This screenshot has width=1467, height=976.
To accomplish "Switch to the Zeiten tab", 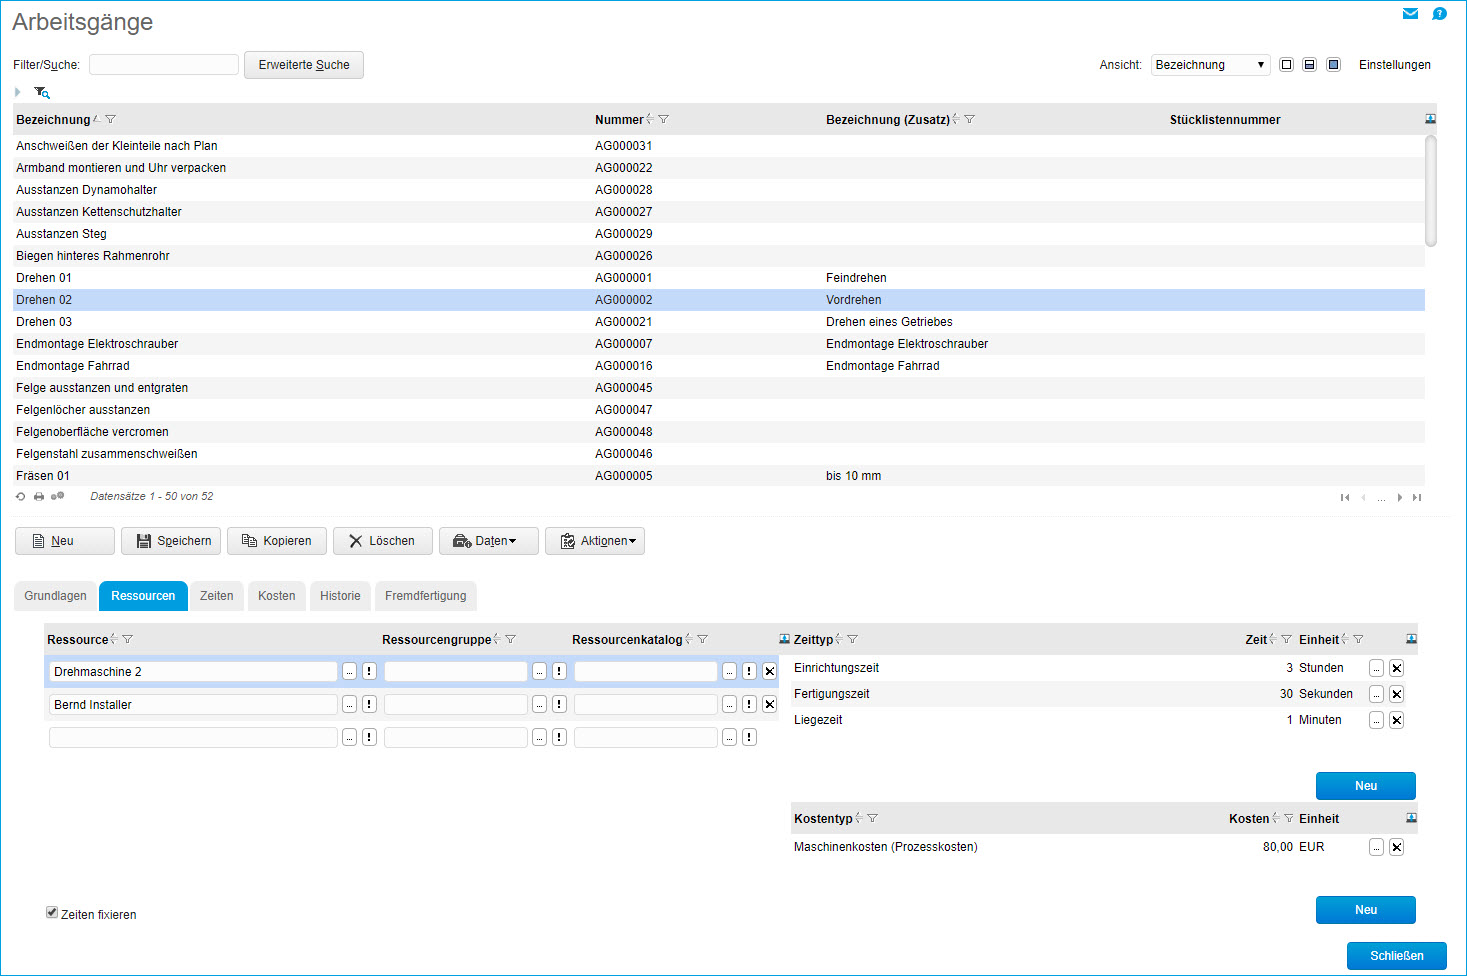I will (216, 596).
